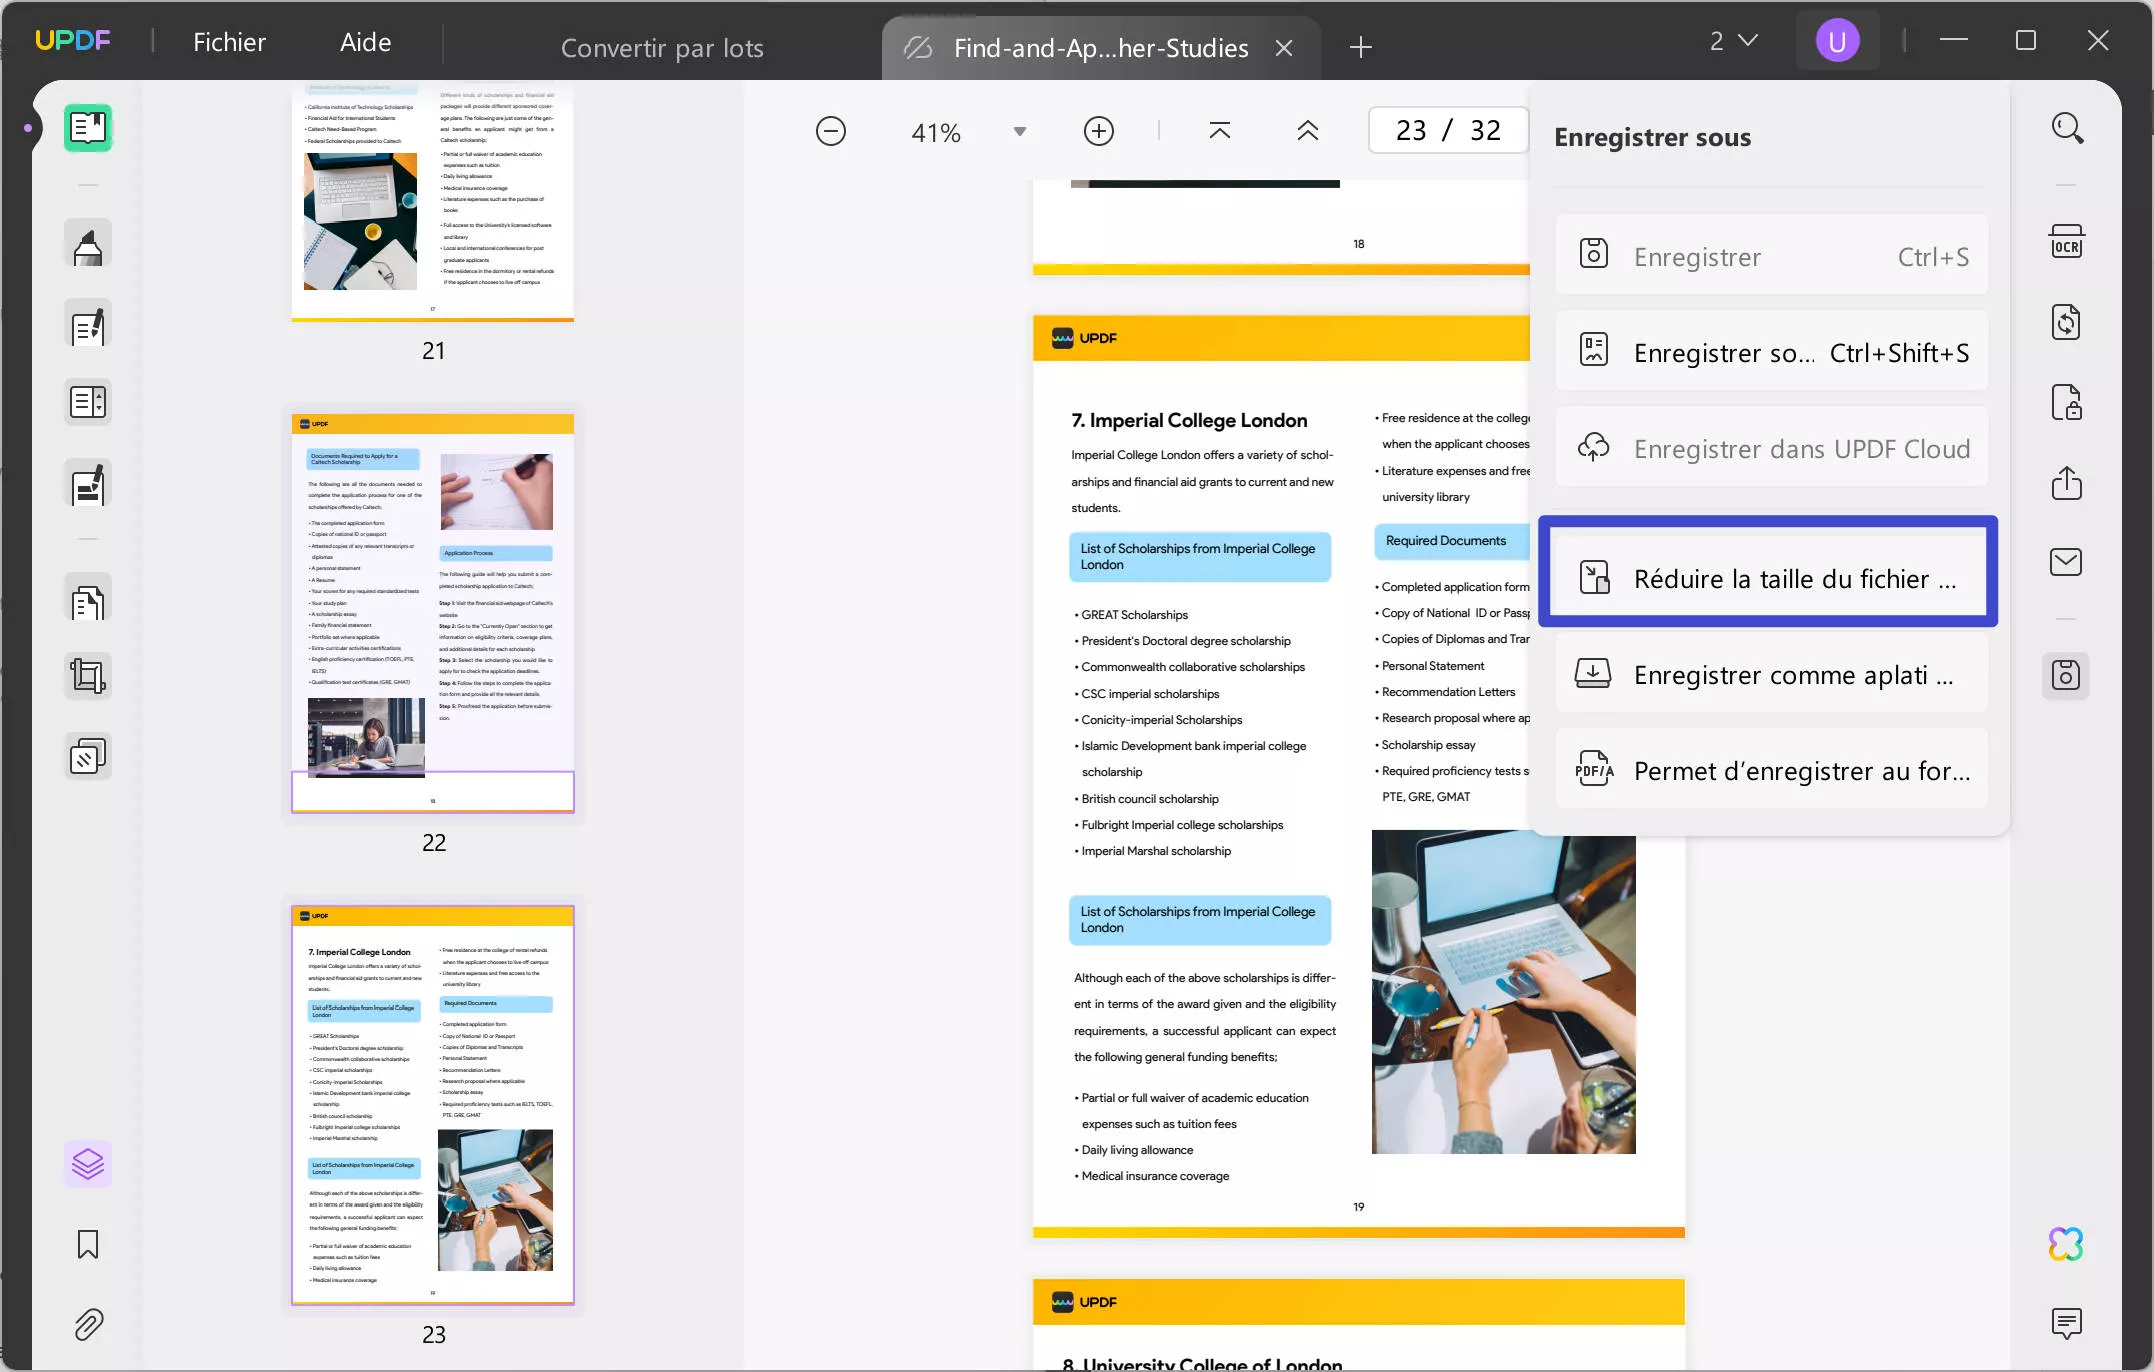Image resolution: width=2154 pixels, height=1372 pixels.
Task: Open the Fill and Sign tool
Action: 88,484
